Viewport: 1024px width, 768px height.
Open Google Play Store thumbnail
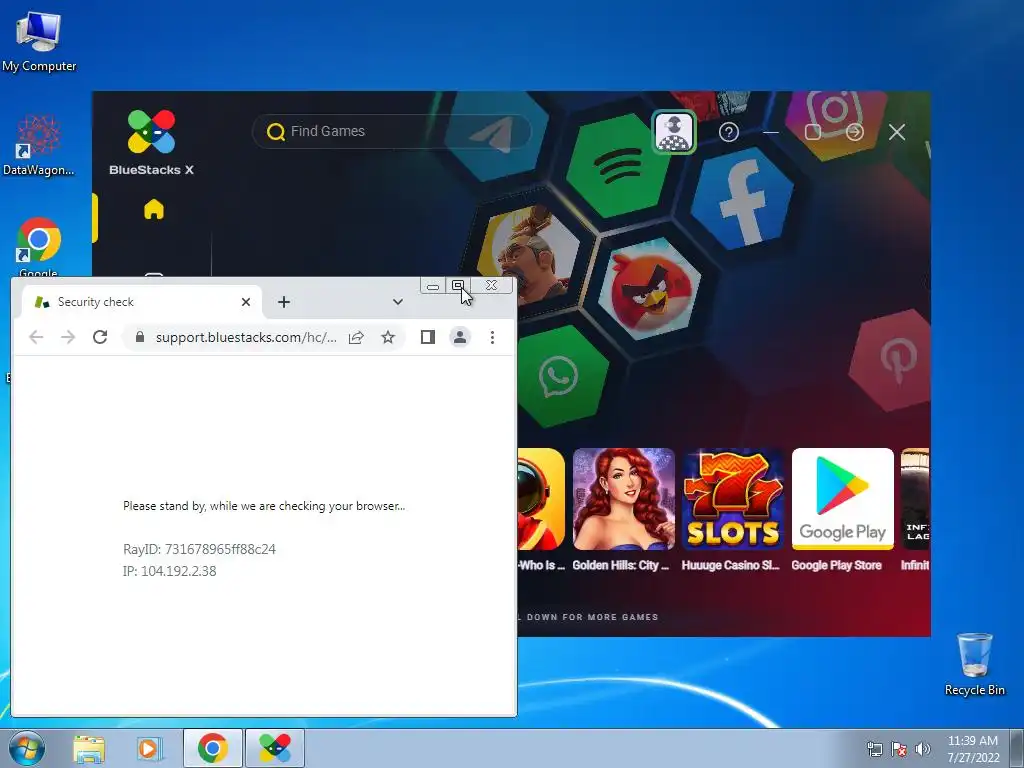pyautogui.click(x=842, y=499)
